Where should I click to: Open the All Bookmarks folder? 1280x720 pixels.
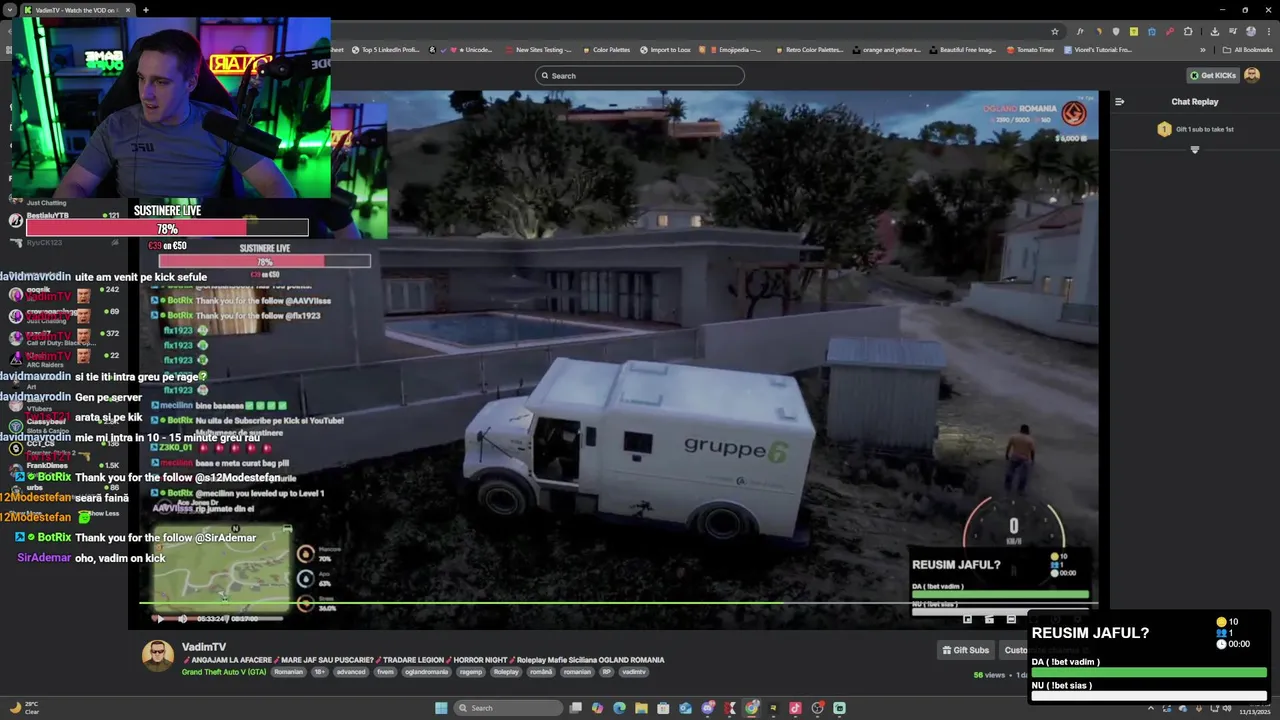pos(1246,50)
